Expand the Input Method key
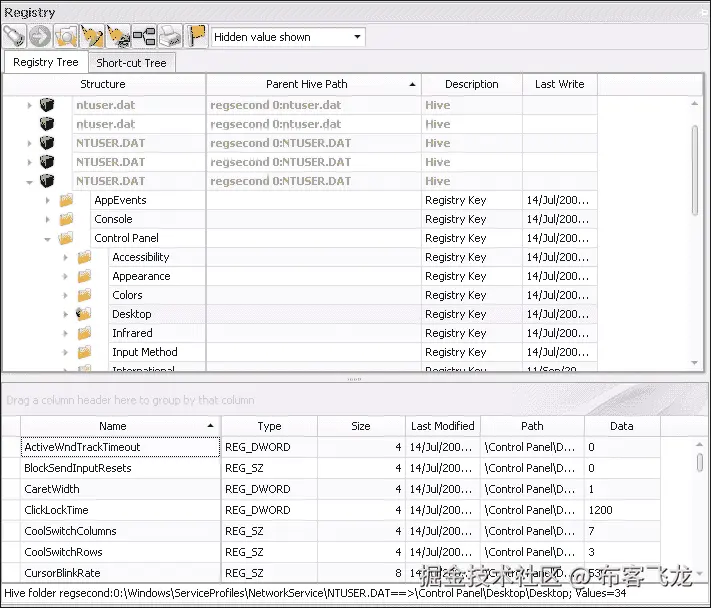Image resolution: width=711 pixels, height=608 pixels. point(65,352)
